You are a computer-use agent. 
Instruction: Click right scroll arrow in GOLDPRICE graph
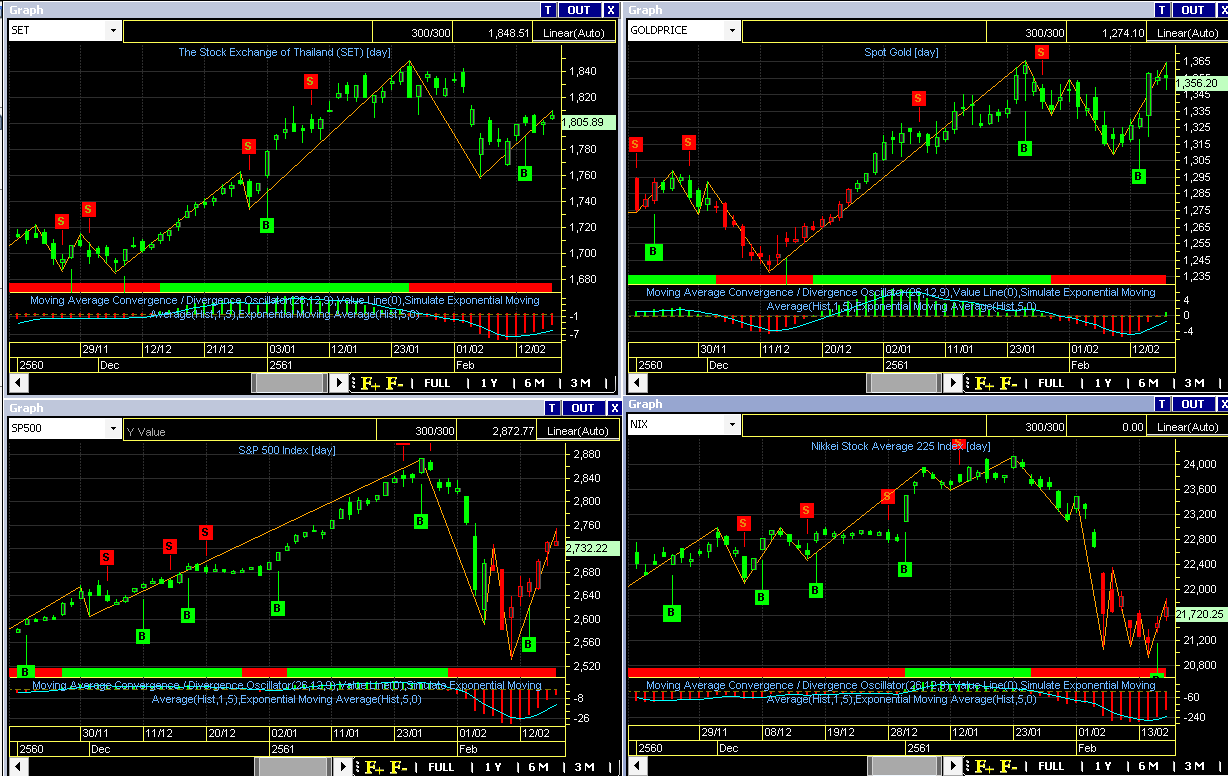[955, 383]
